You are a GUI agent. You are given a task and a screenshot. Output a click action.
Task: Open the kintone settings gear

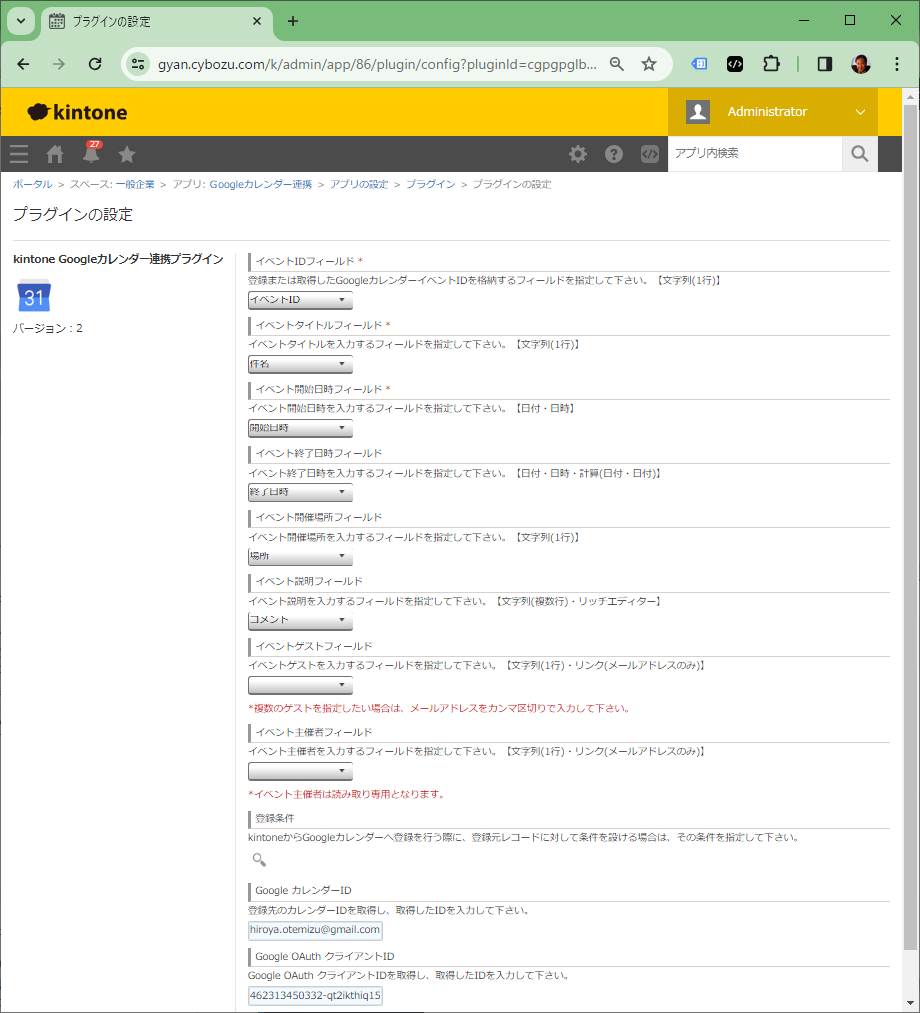point(578,154)
